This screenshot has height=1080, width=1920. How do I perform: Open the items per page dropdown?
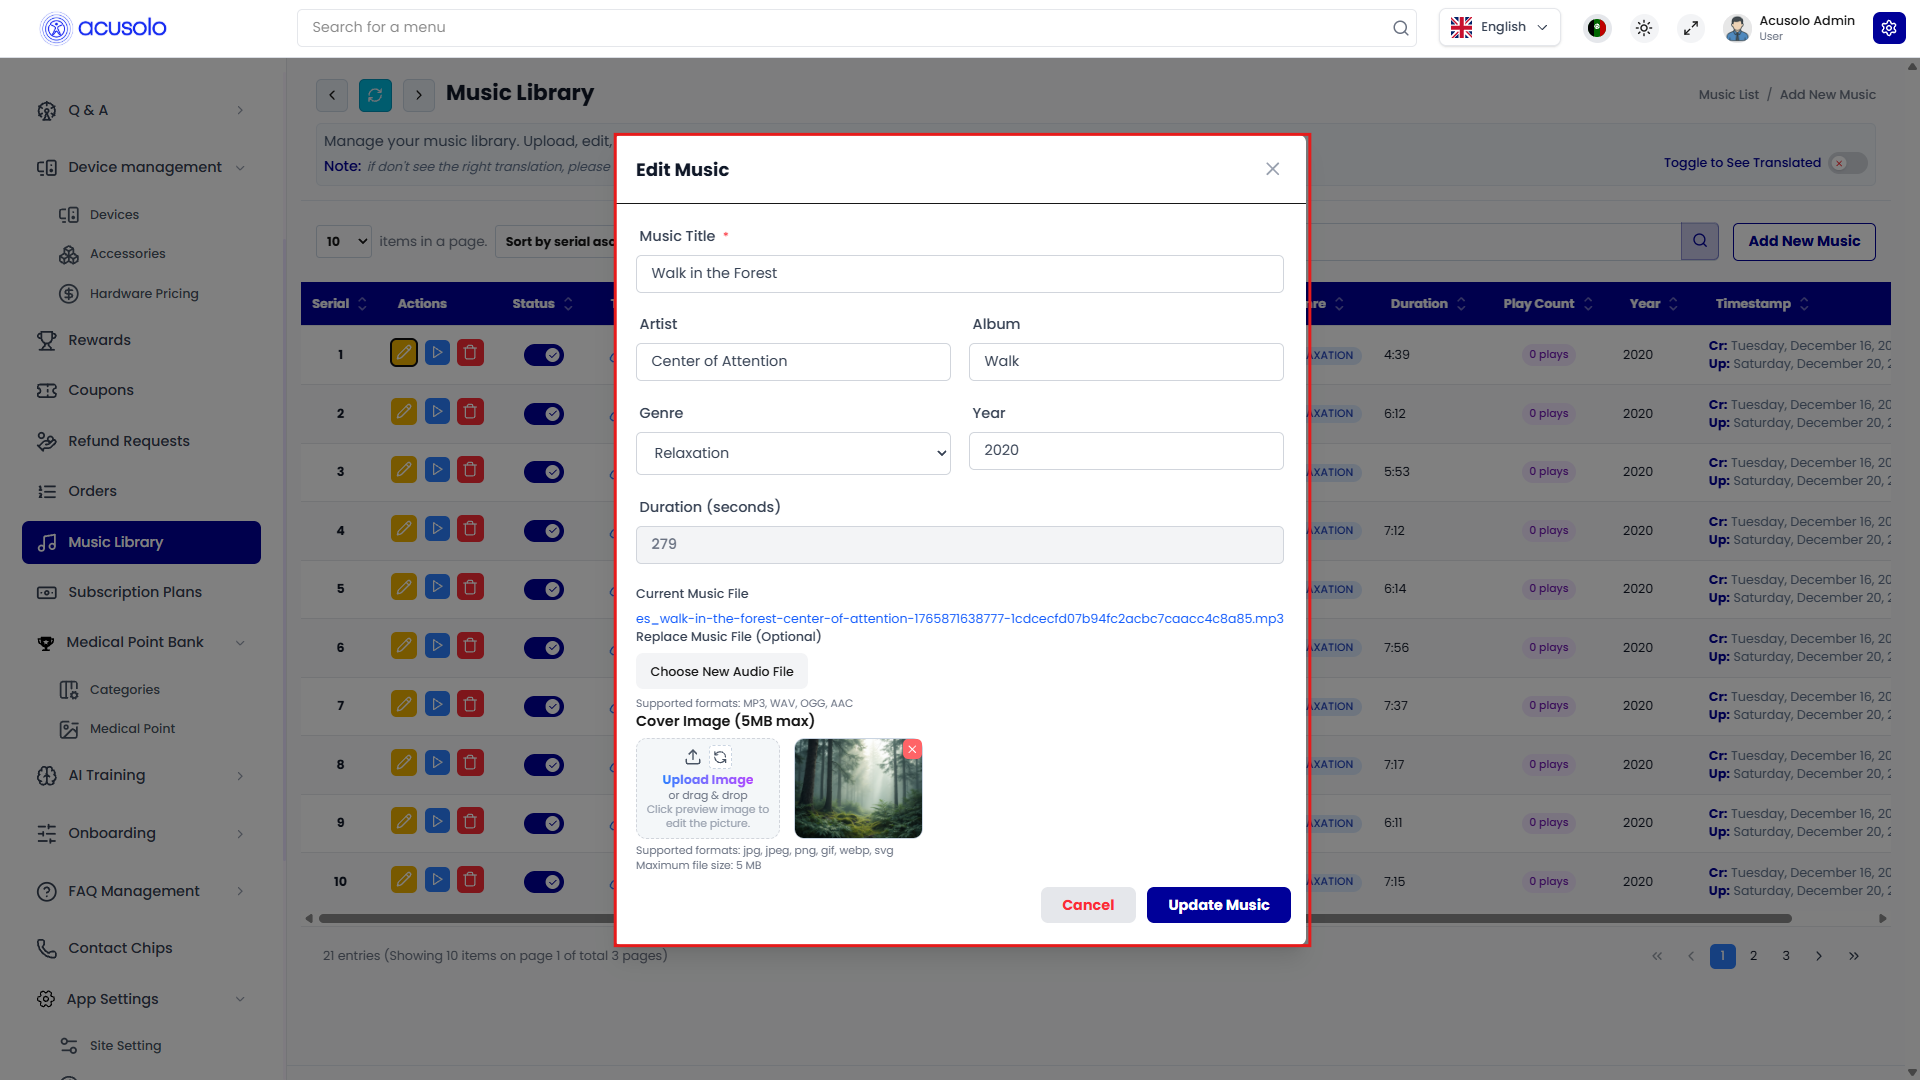[344, 241]
